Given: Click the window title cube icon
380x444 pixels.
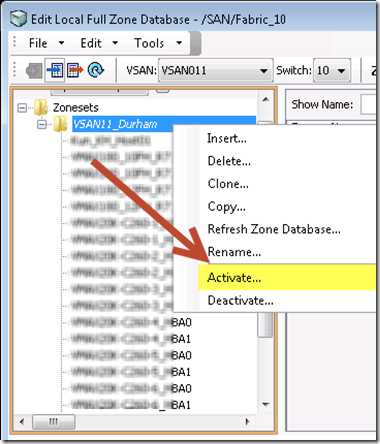Looking at the screenshot, I should pos(18,18).
